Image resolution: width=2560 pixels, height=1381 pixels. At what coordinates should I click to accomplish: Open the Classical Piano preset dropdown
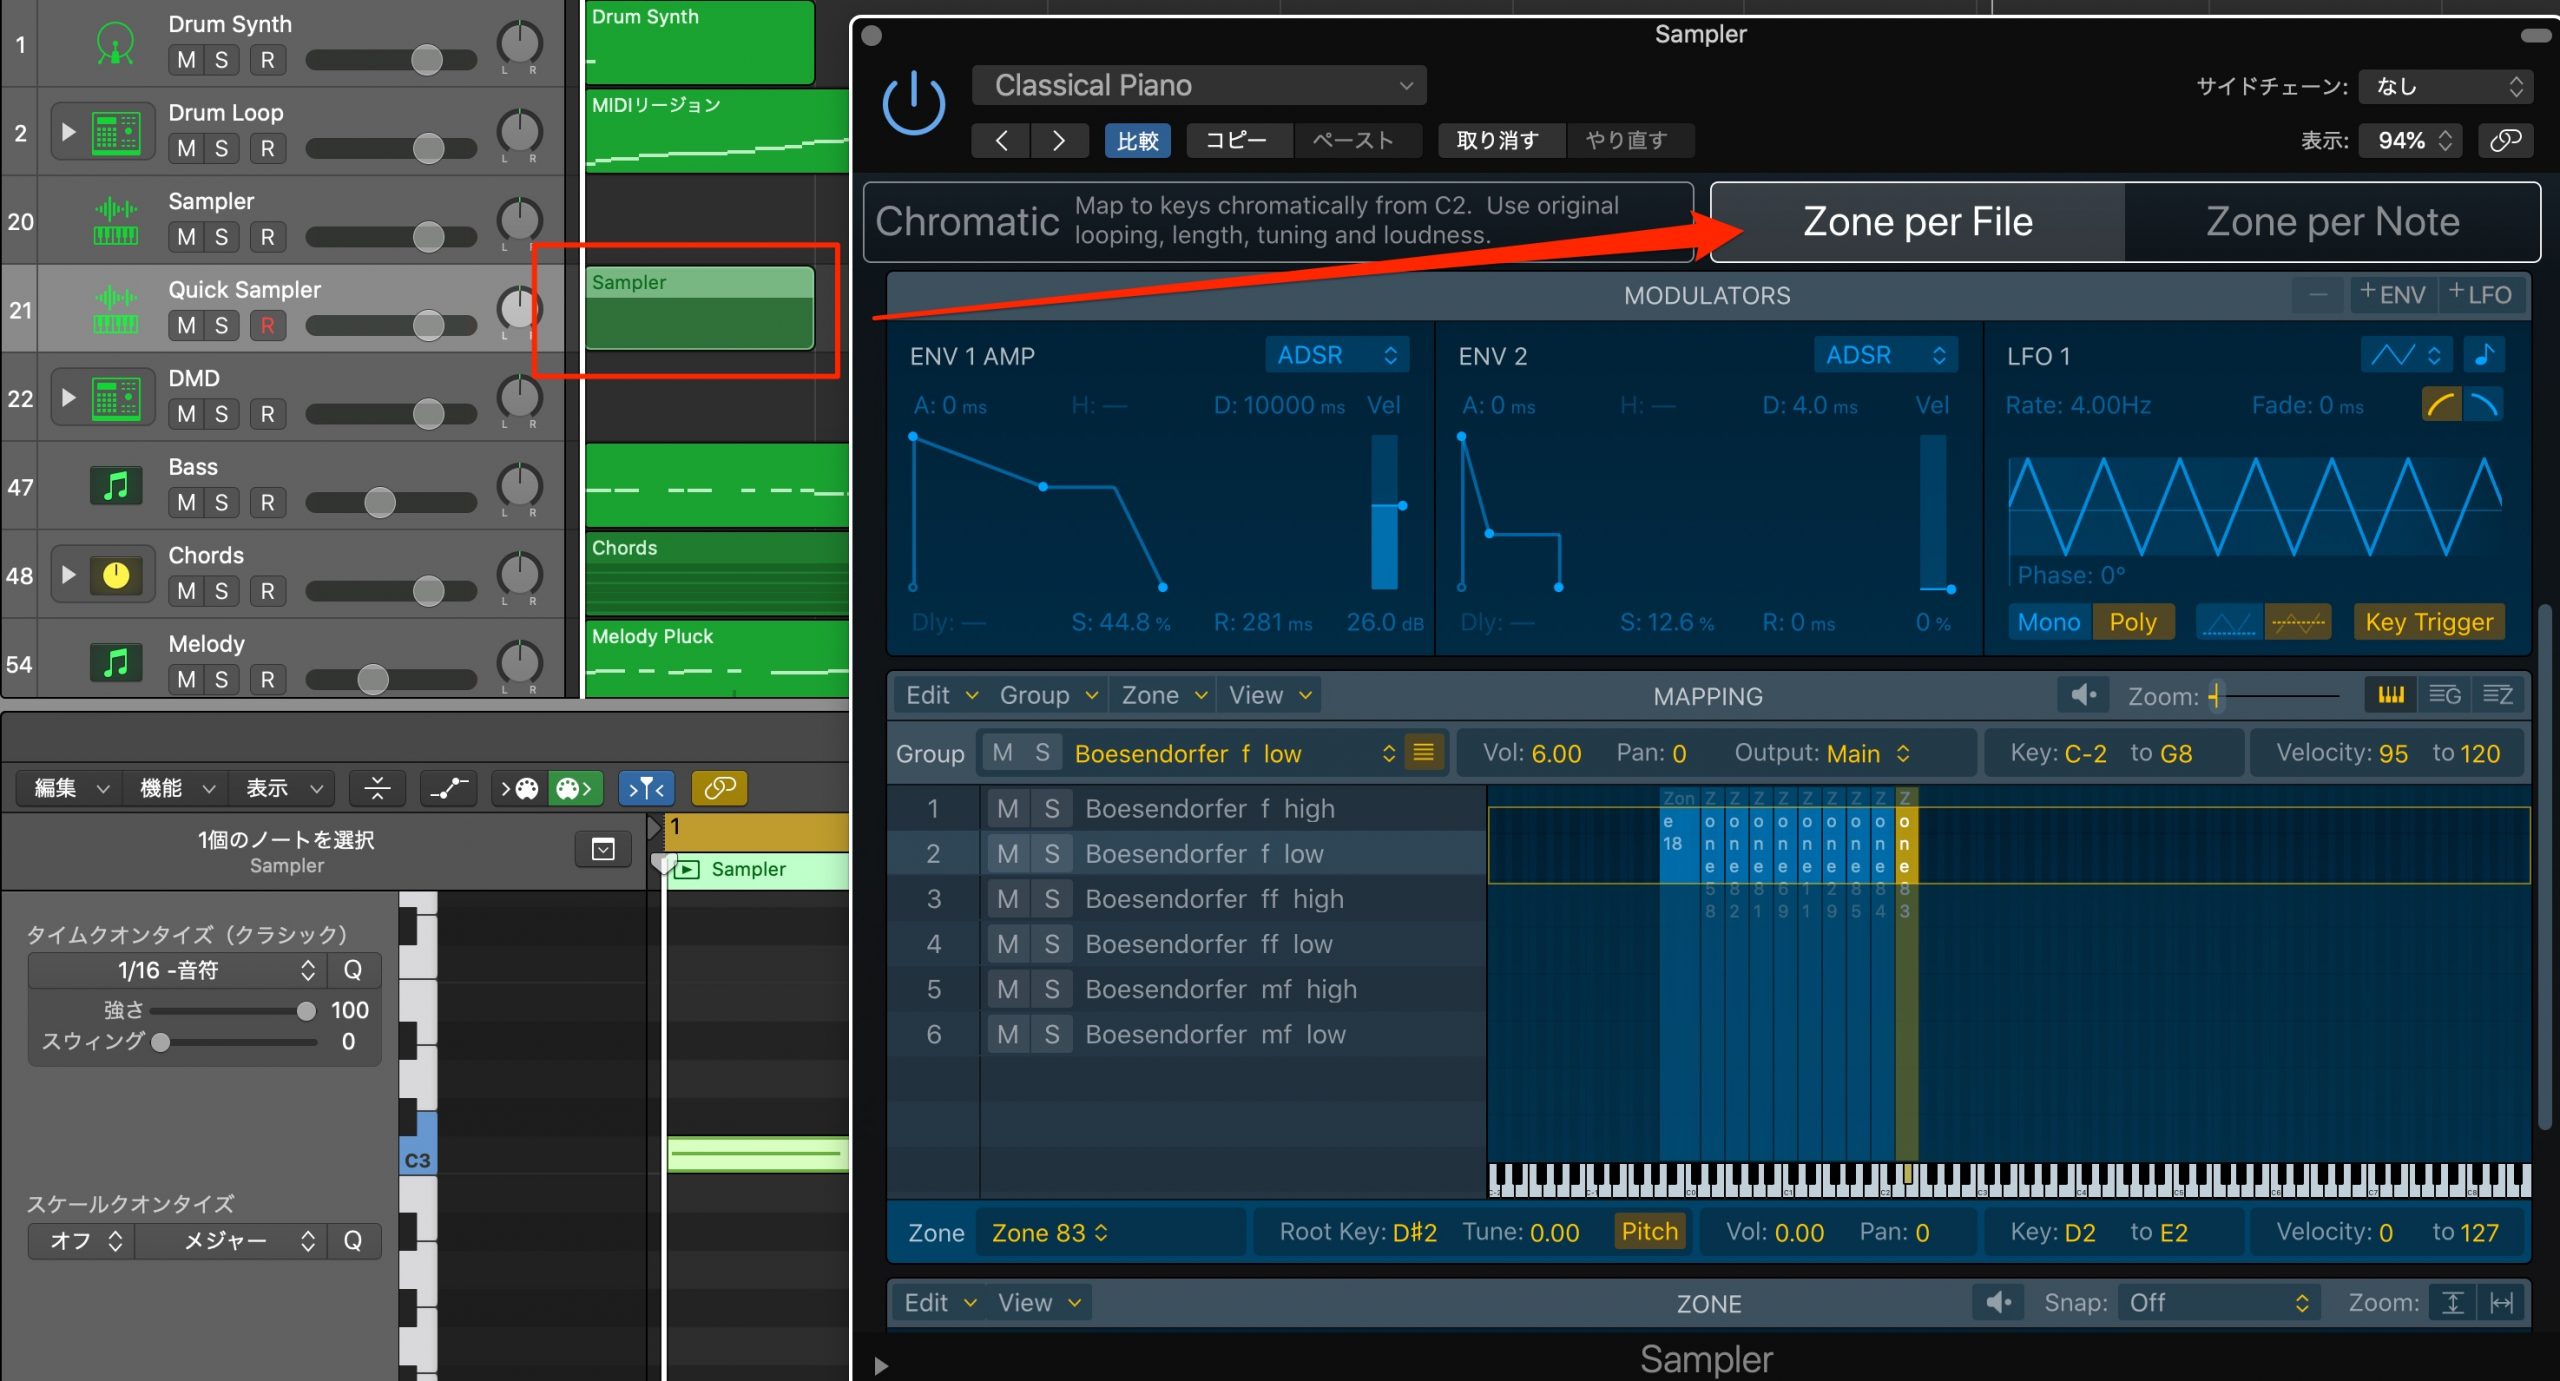(x=1199, y=85)
